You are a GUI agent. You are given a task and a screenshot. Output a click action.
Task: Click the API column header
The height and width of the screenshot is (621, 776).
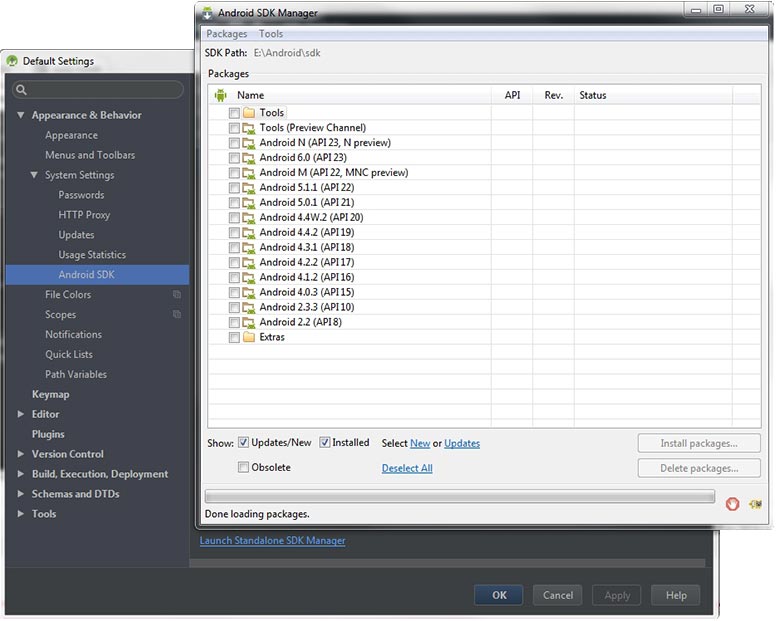coord(512,95)
